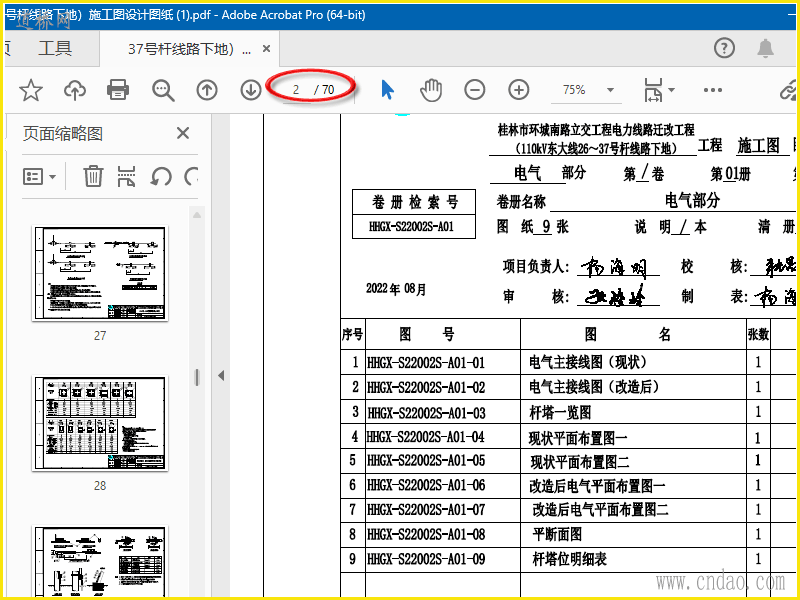
Task: Click the thumbnail panel page-break layout icon
Action: [126, 177]
